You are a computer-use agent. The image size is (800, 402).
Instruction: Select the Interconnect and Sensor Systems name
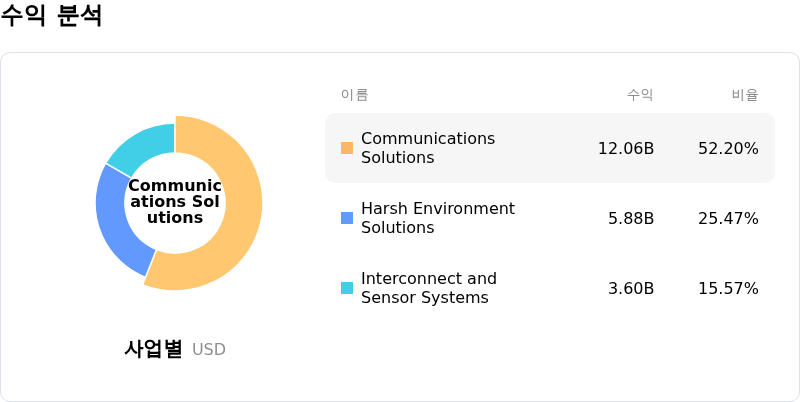coord(428,288)
